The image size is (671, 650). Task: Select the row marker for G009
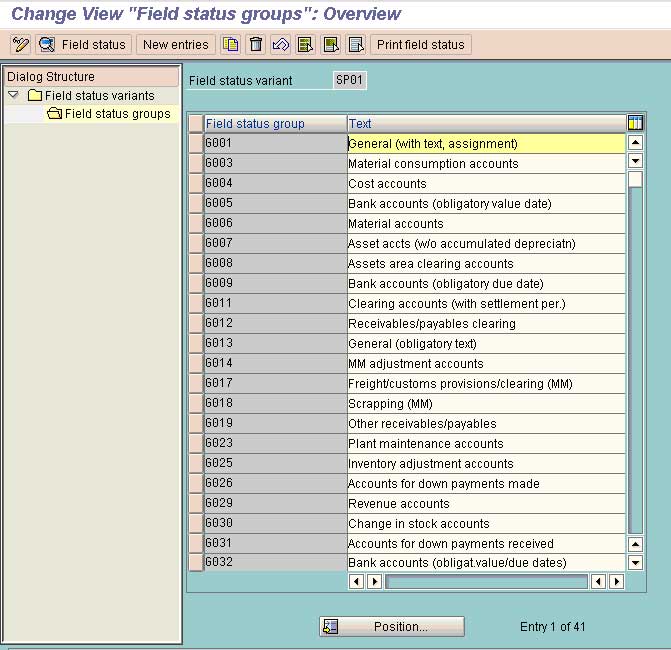(x=196, y=283)
